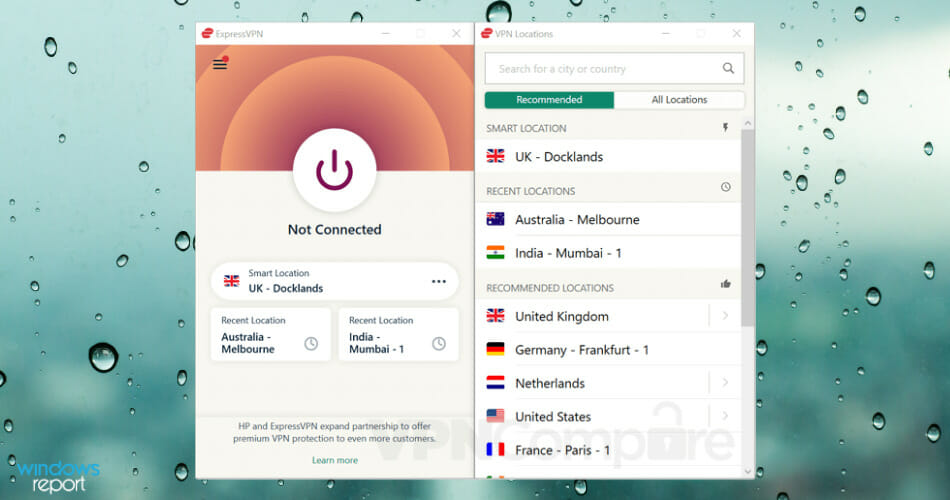Screen dimensions: 950x500
Task: Select UK - Docklands in the locations list
Action: tap(608, 156)
